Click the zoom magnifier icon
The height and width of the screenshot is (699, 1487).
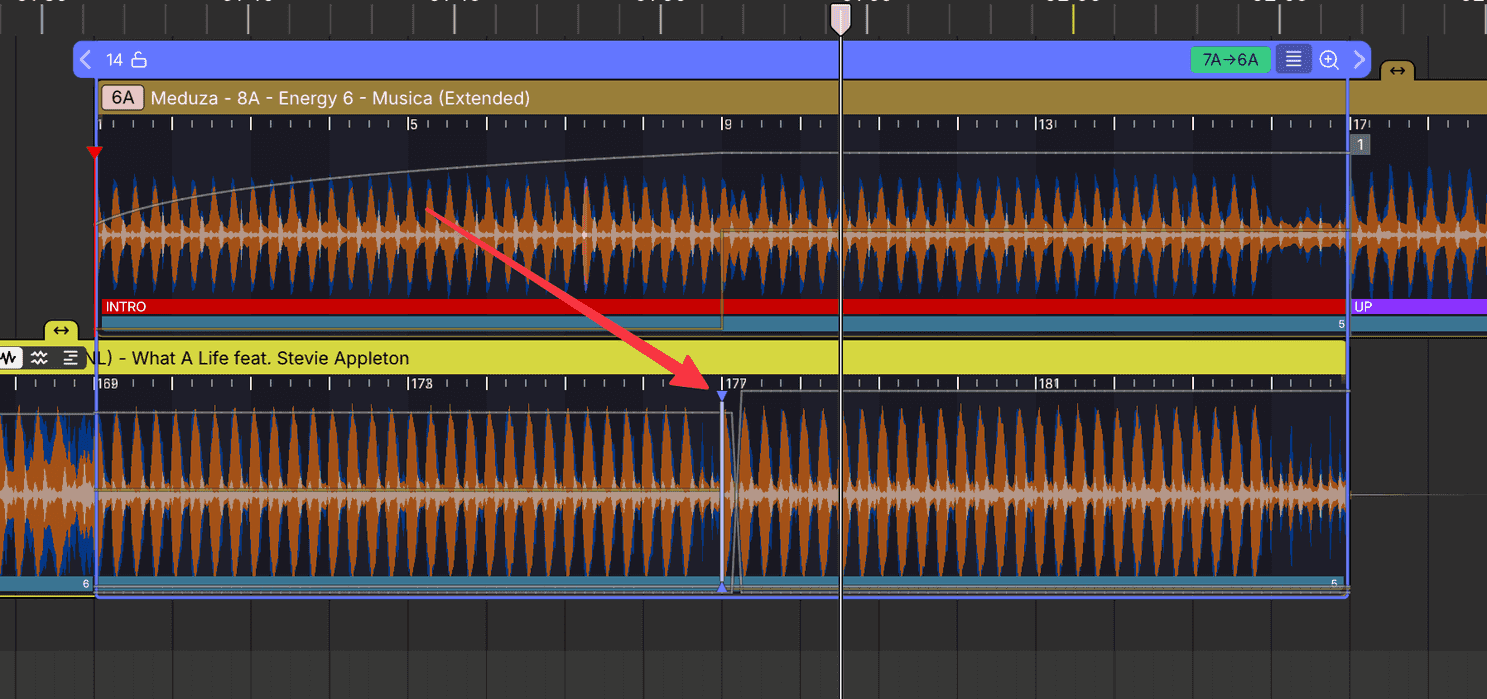[x=1329, y=59]
